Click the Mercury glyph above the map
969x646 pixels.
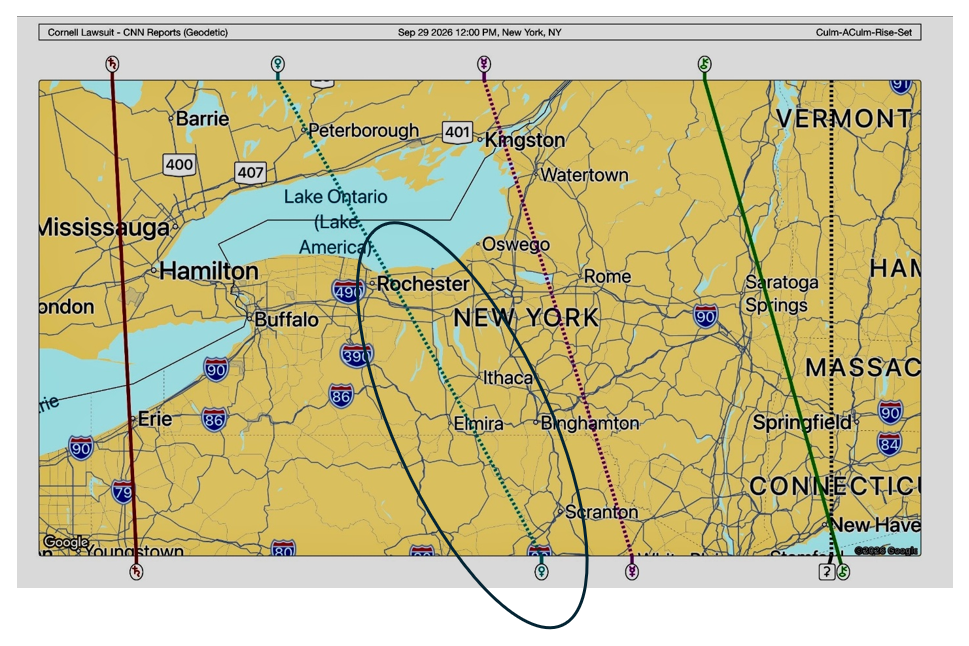pos(484,64)
